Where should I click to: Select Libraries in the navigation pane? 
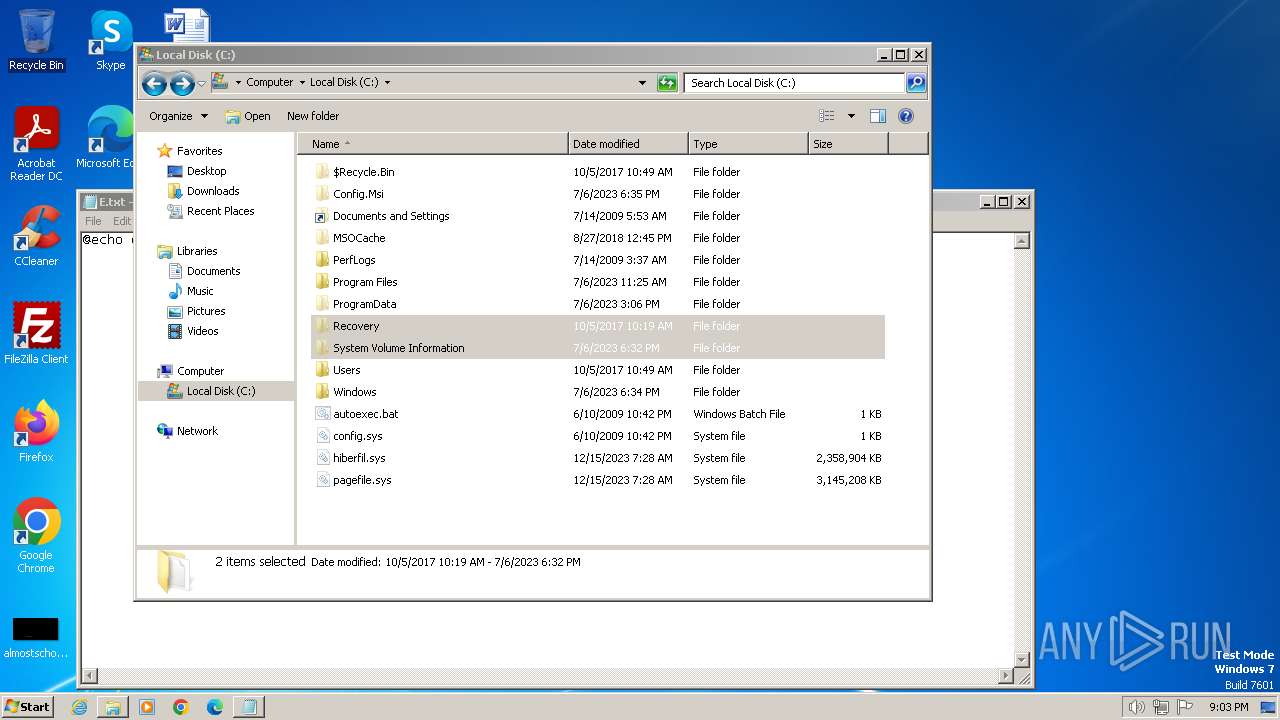[x=197, y=251]
